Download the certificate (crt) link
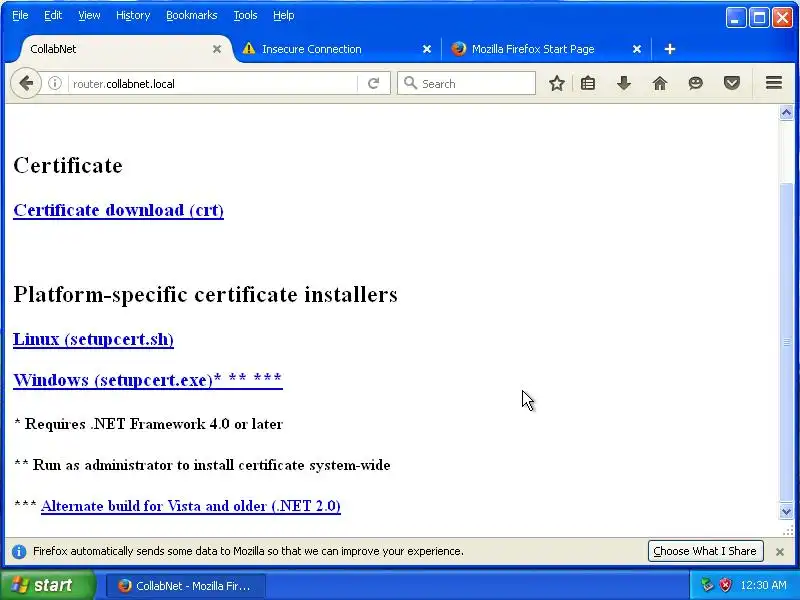The height and width of the screenshot is (600, 800). tap(118, 210)
